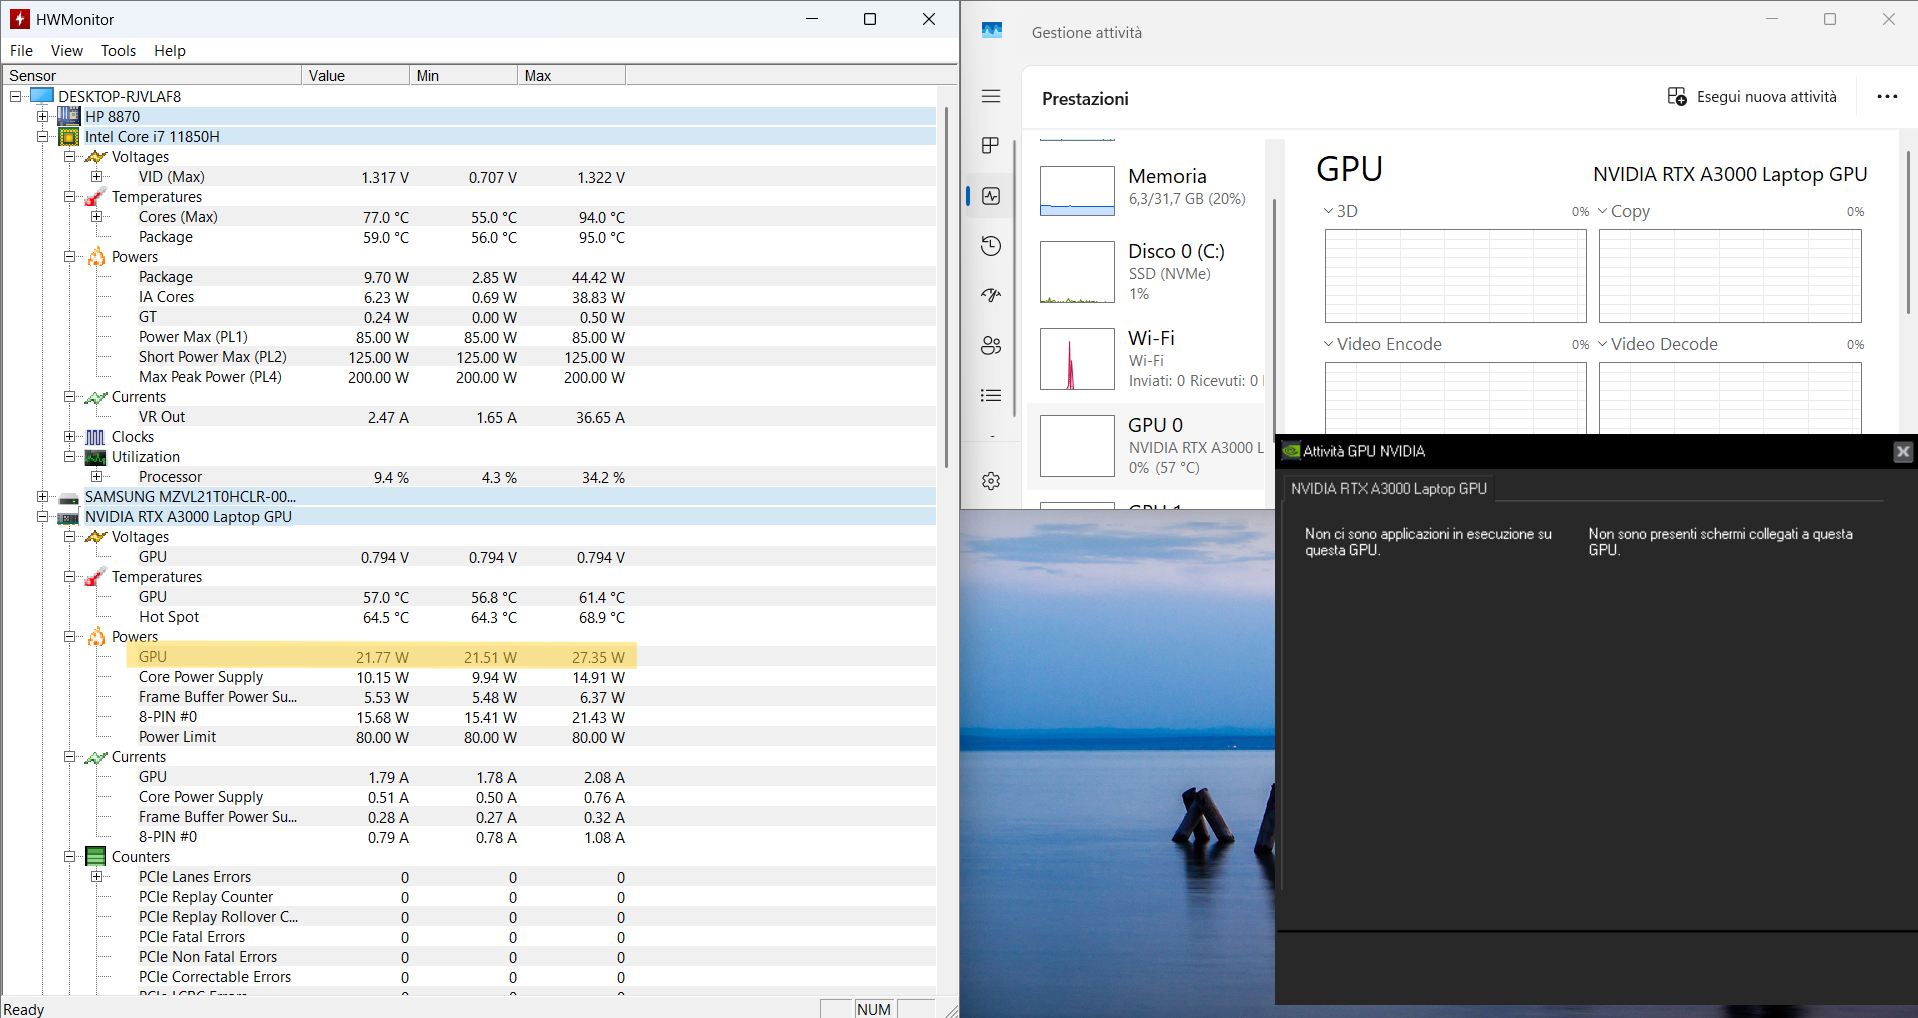This screenshot has height=1018, width=1918.
Task: Collapse the Counters group under the GPU
Action: point(69,856)
